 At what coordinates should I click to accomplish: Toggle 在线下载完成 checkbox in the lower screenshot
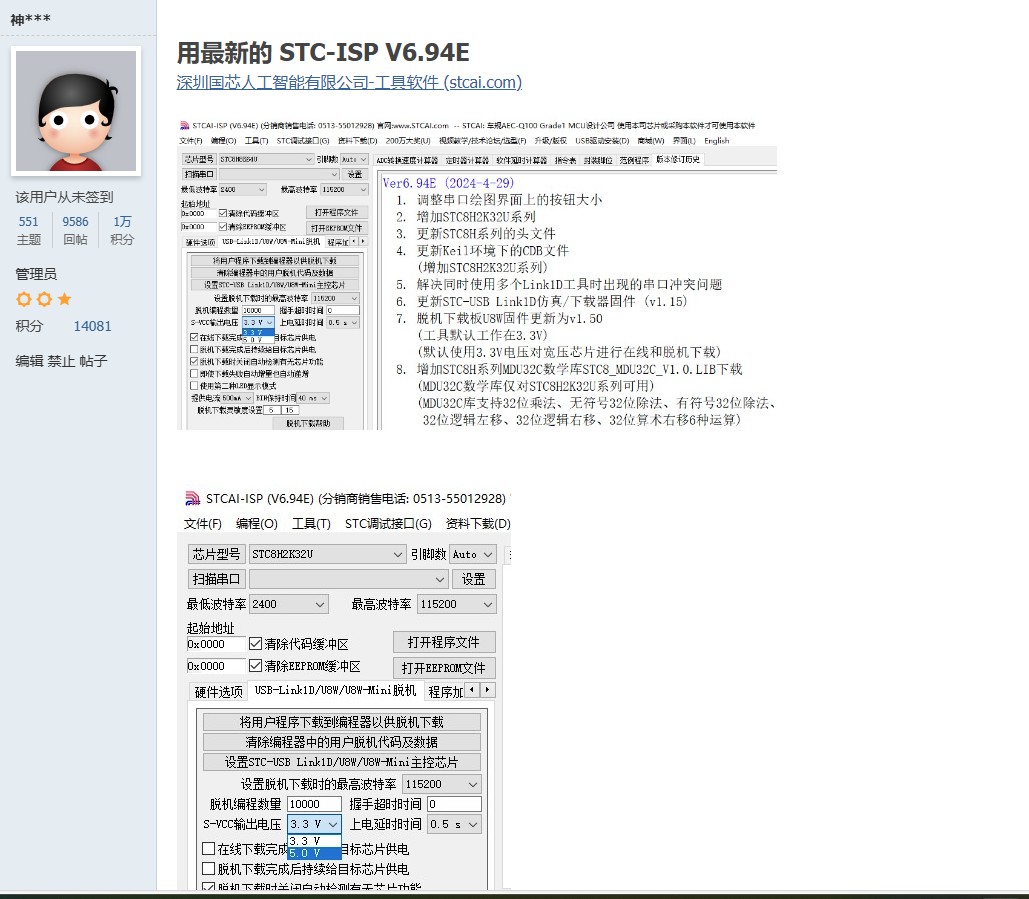(x=209, y=848)
